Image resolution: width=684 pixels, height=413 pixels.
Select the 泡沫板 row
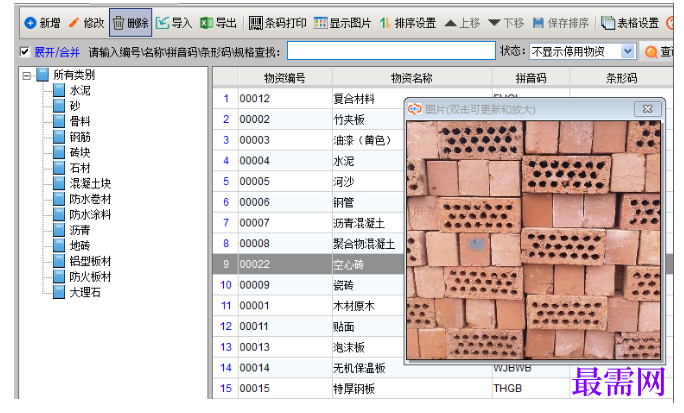coord(308,347)
